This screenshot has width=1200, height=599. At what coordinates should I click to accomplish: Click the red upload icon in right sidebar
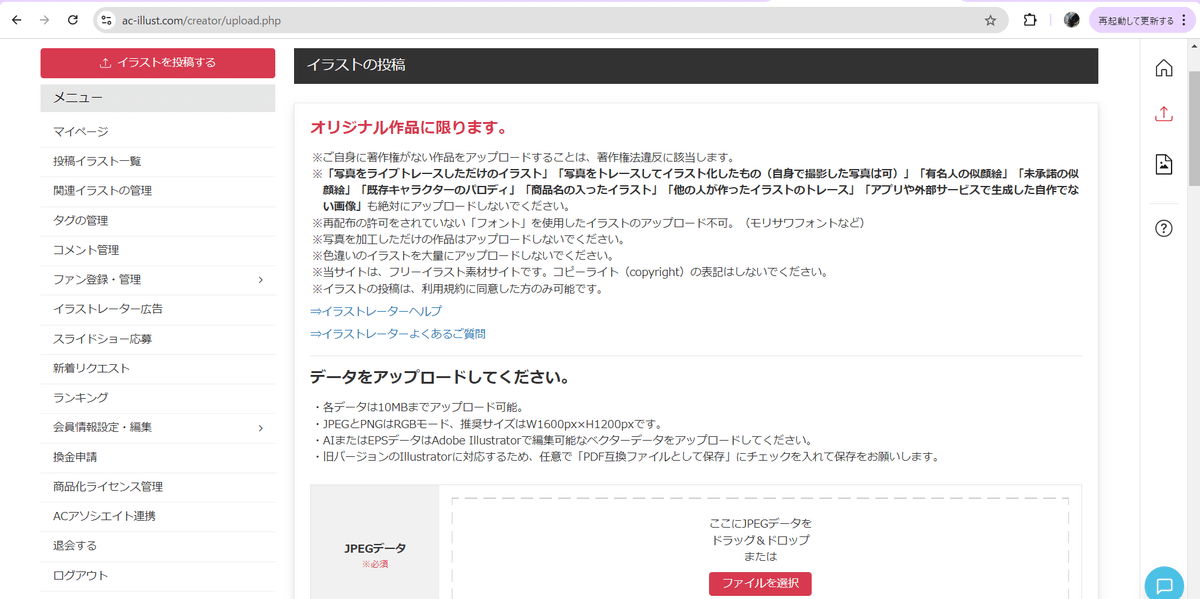(1164, 114)
